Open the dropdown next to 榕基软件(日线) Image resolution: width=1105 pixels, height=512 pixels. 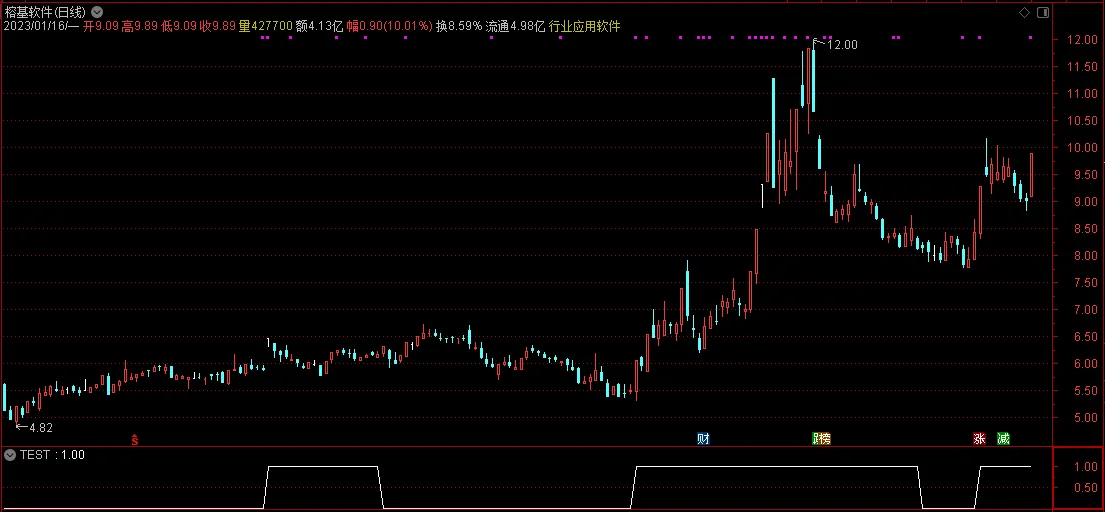pyautogui.click(x=97, y=12)
